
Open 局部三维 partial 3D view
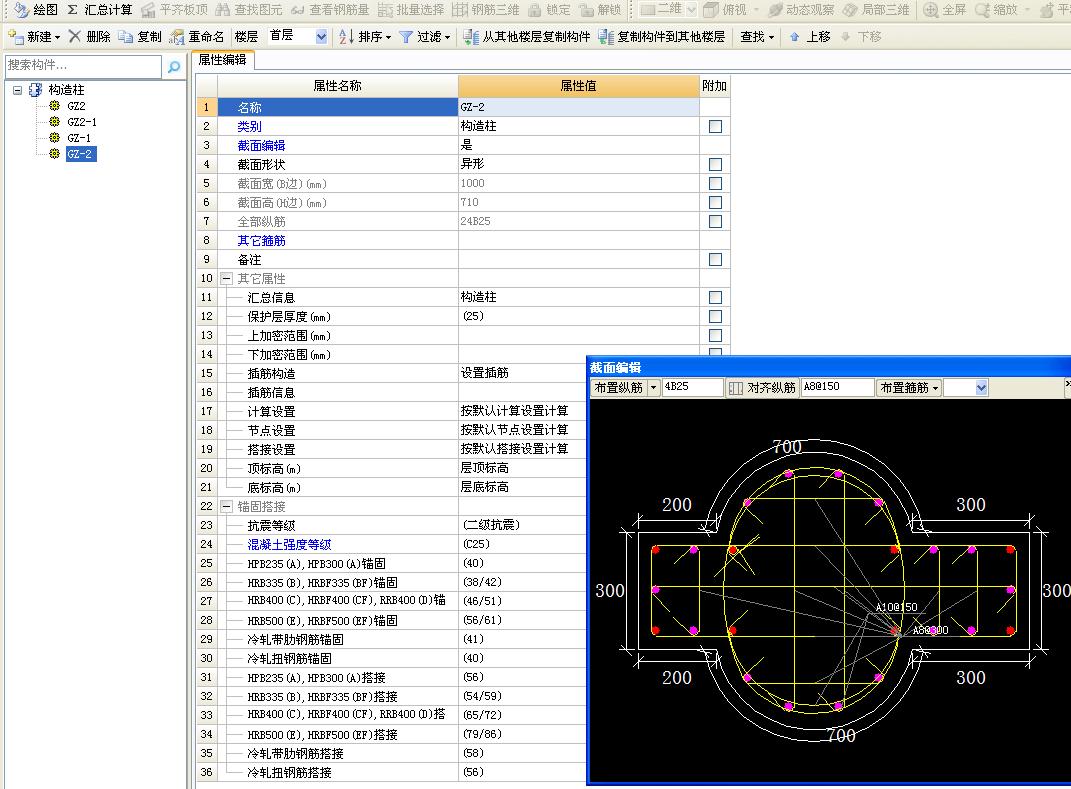876,10
